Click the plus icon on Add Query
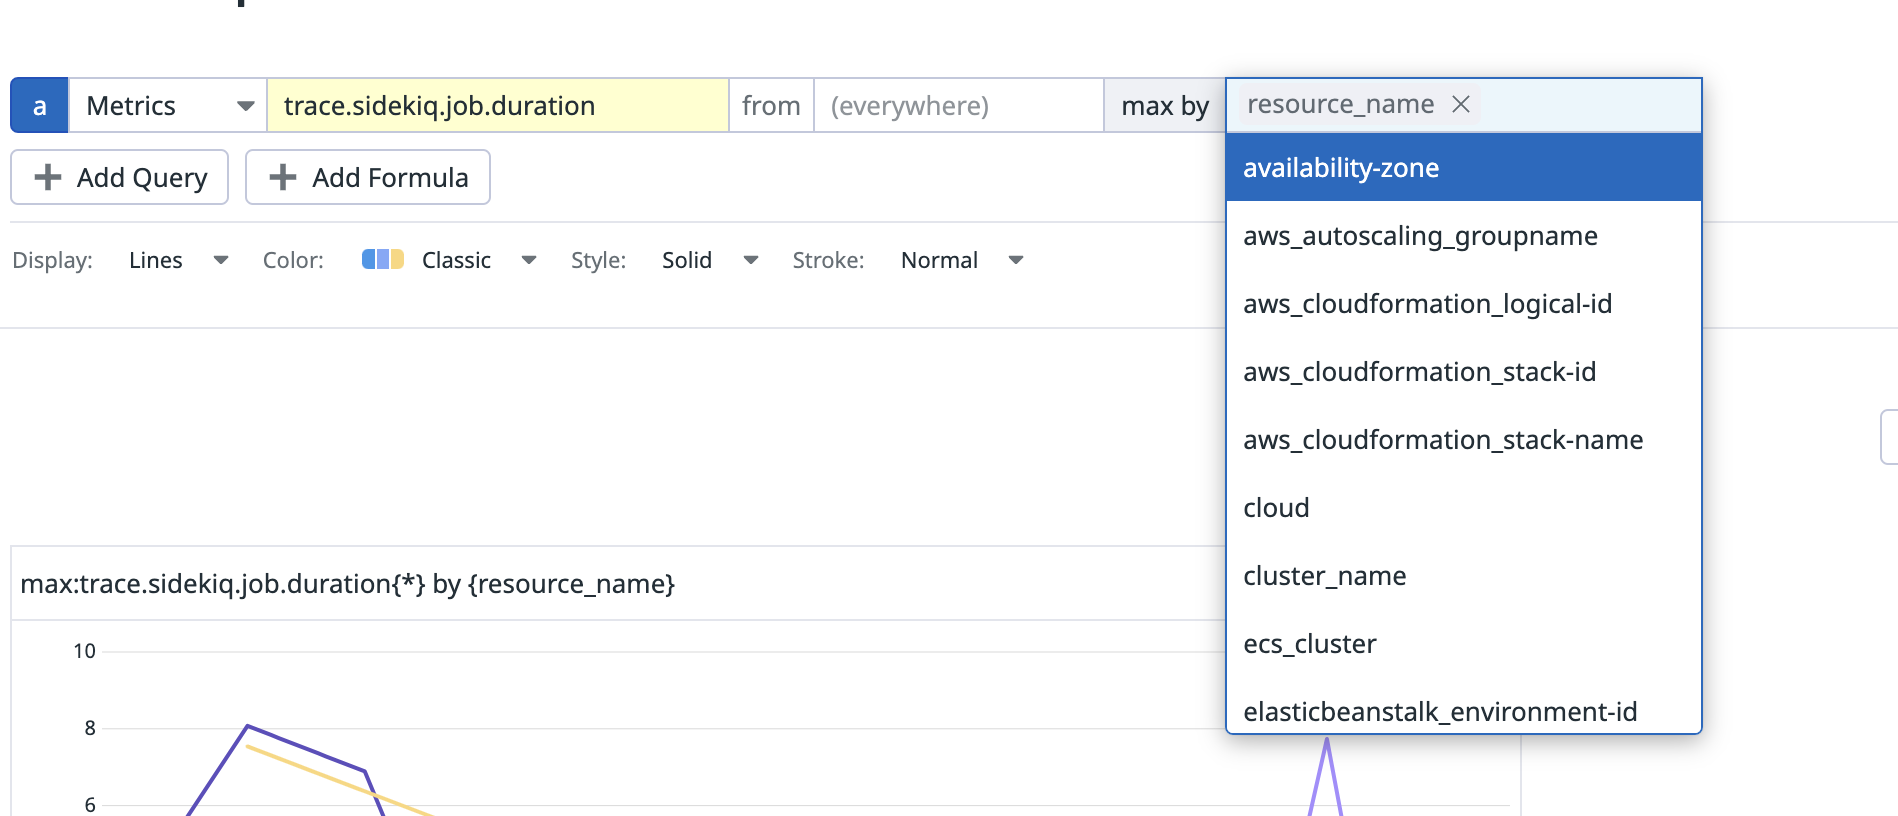 click(47, 177)
